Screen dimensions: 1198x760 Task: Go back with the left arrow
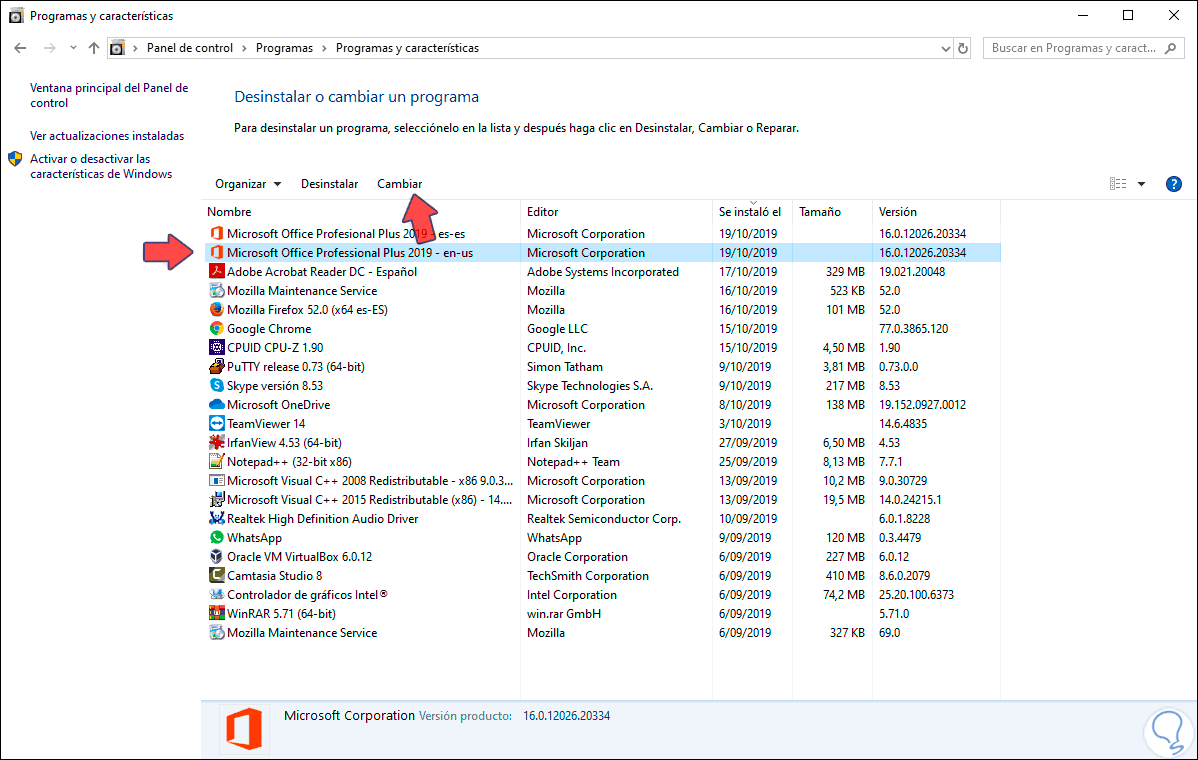coord(21,48)
